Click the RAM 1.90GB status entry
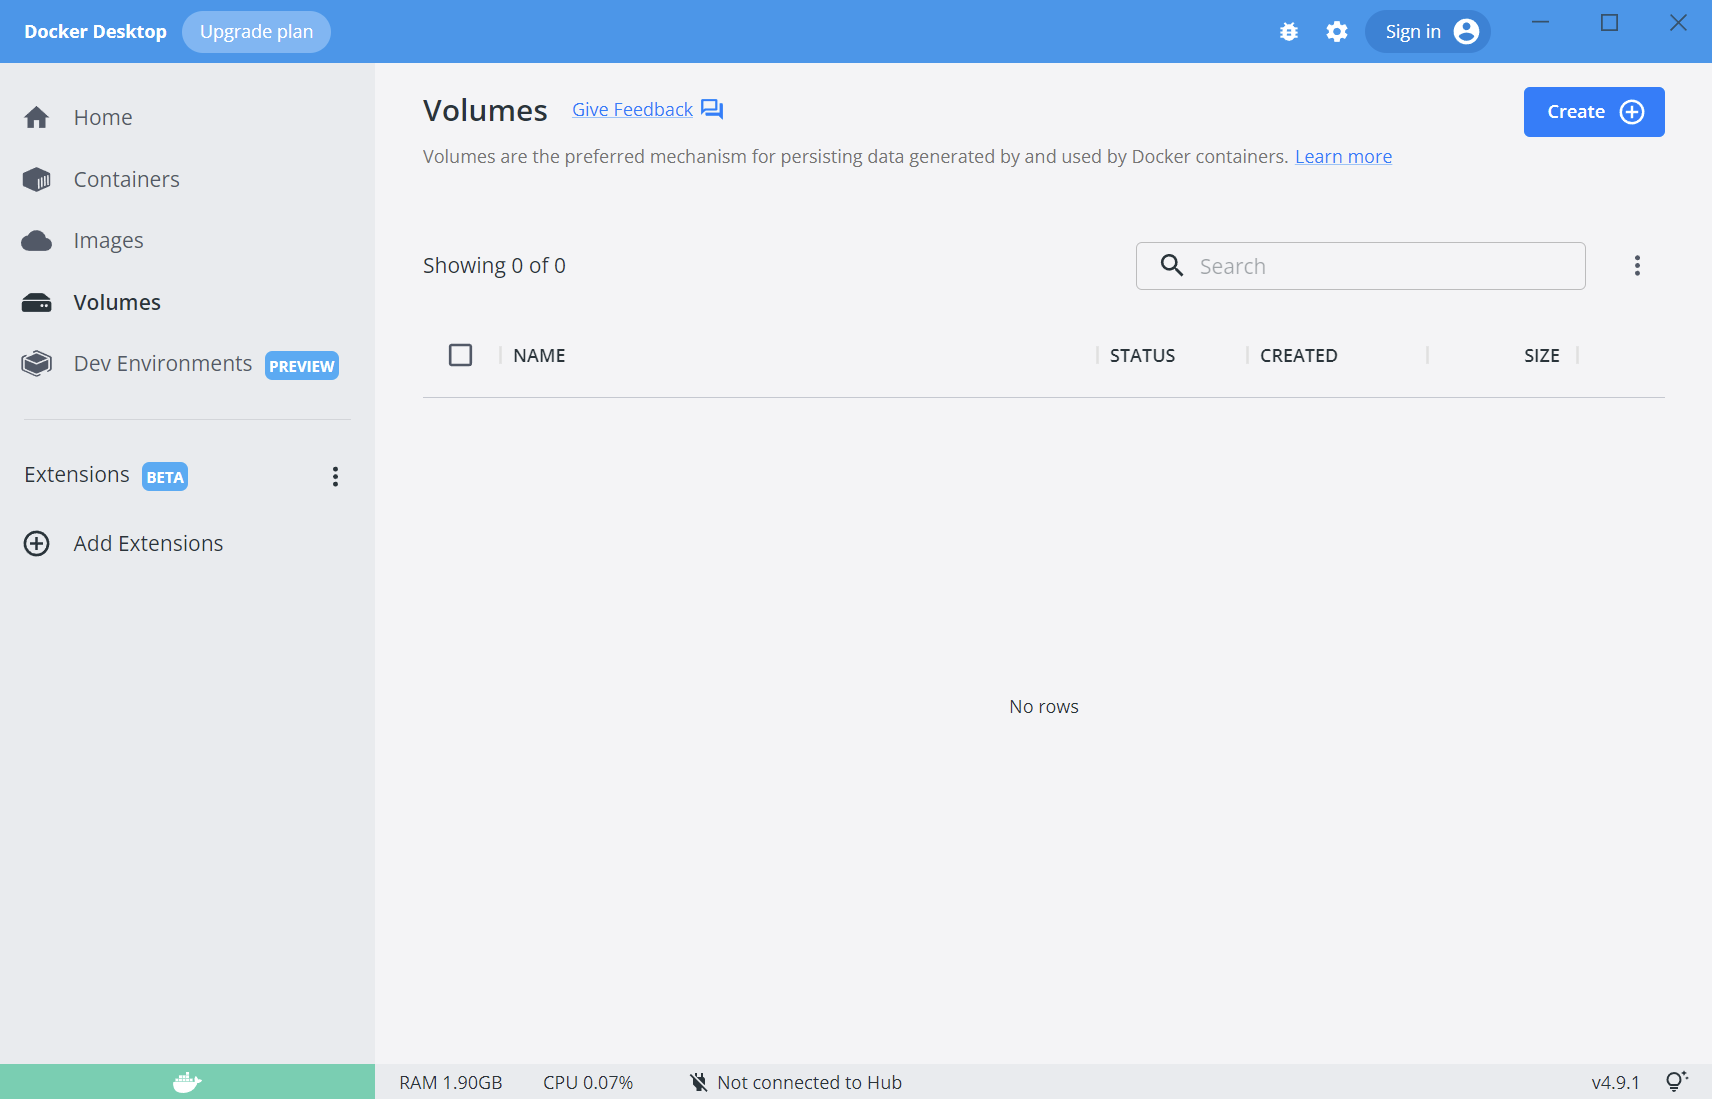 click(451, 1082)
